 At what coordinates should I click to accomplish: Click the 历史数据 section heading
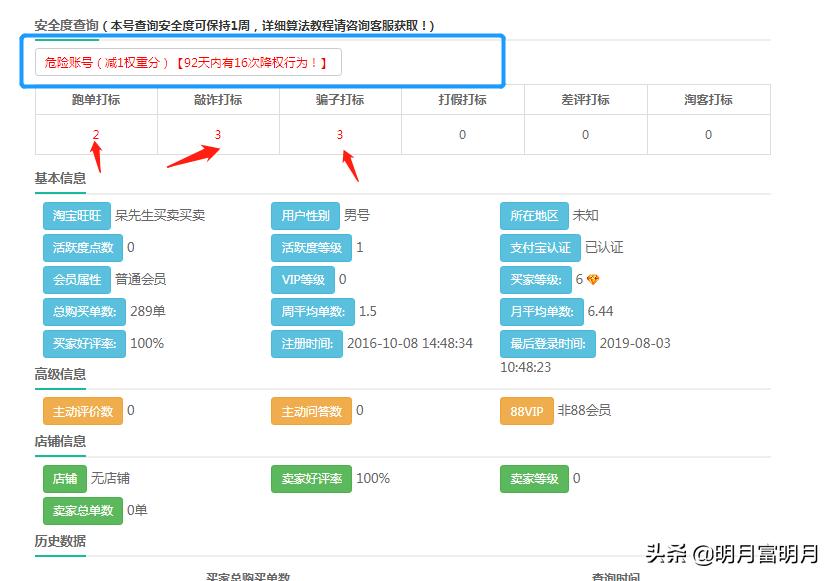click(x=58, y=543)
